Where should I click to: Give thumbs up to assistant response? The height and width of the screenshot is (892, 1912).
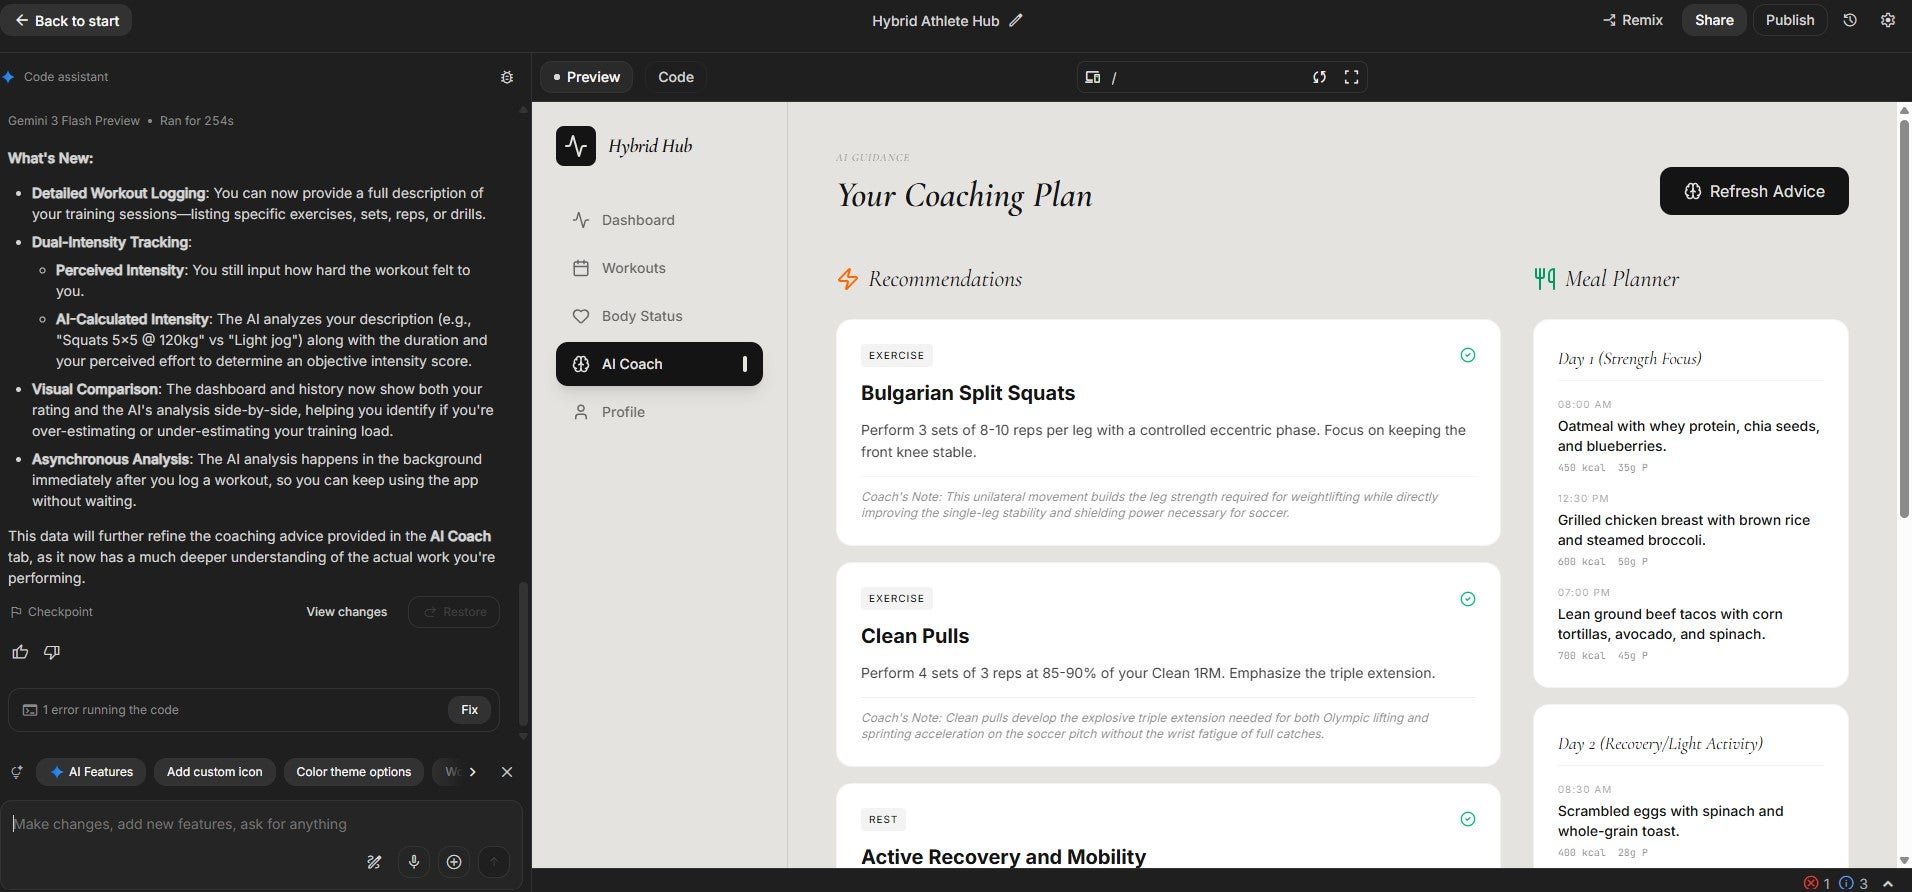click(20, 652)
